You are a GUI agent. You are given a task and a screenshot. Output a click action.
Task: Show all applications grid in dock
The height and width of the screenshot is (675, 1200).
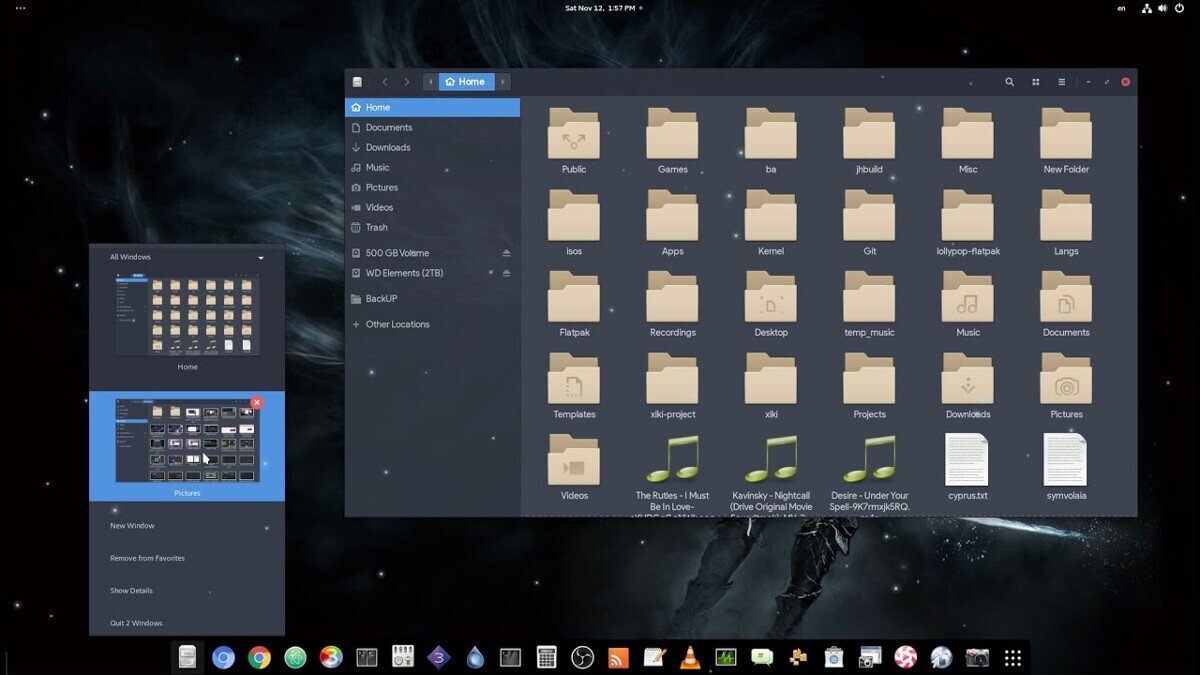pyautogui.click(x=1012, y=657)
